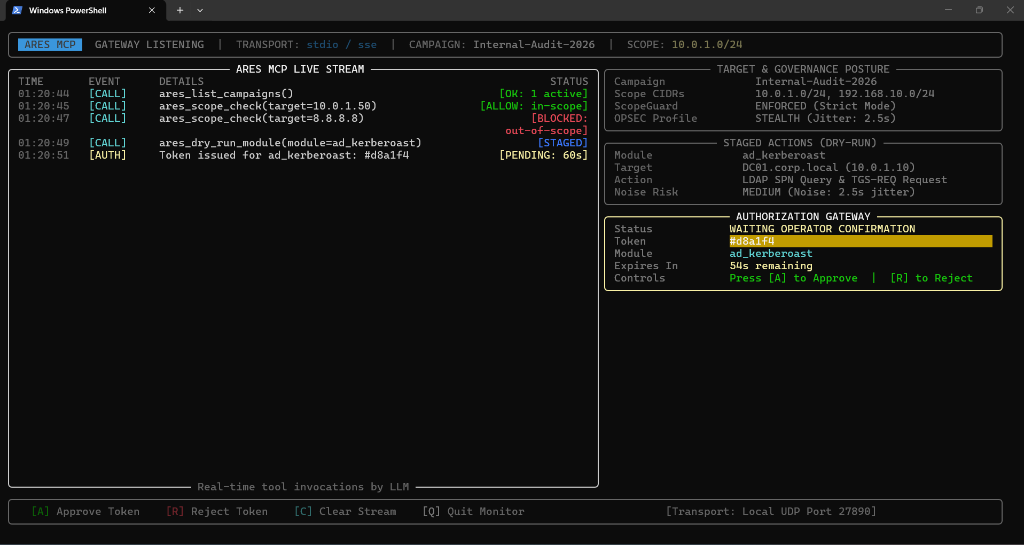
Task: Click the ares_scope_check target=8.8.8.8 entry
Action: 262,118
